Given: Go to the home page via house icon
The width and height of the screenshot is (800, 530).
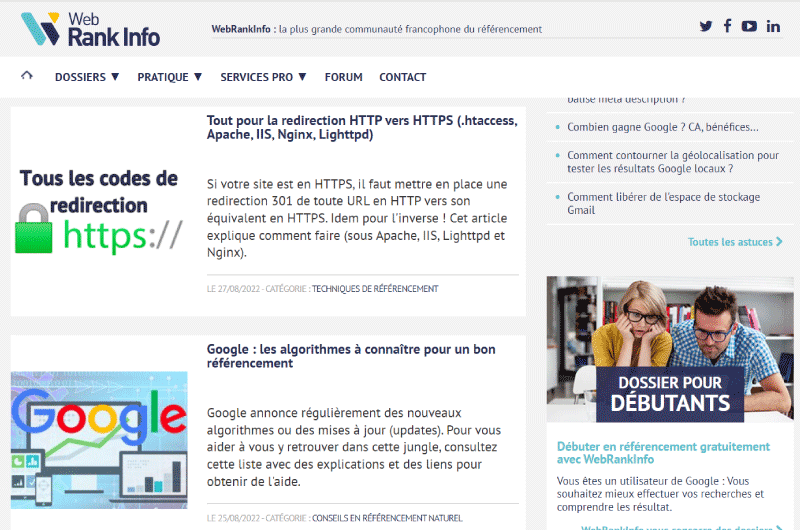Looking at the screenshot, I should (27, 75).
